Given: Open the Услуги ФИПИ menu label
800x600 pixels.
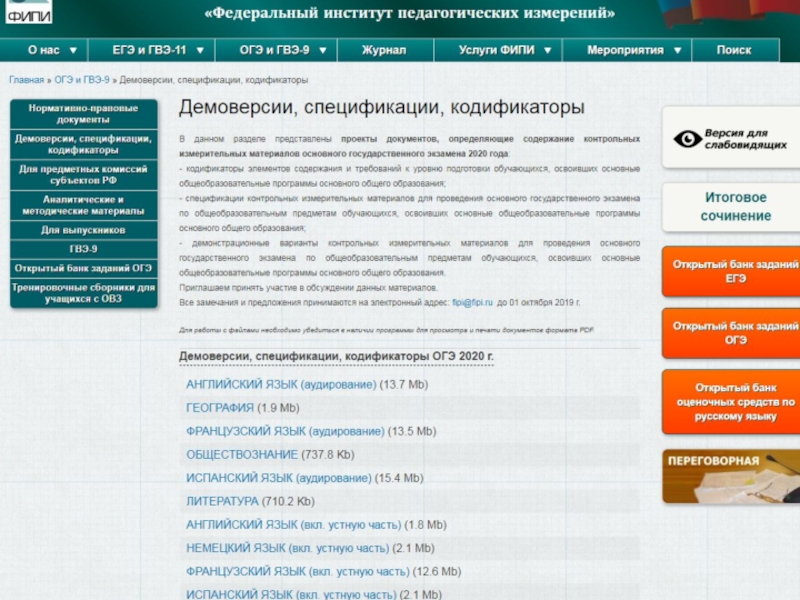Looking at the screenshot, I should [496, 50].
